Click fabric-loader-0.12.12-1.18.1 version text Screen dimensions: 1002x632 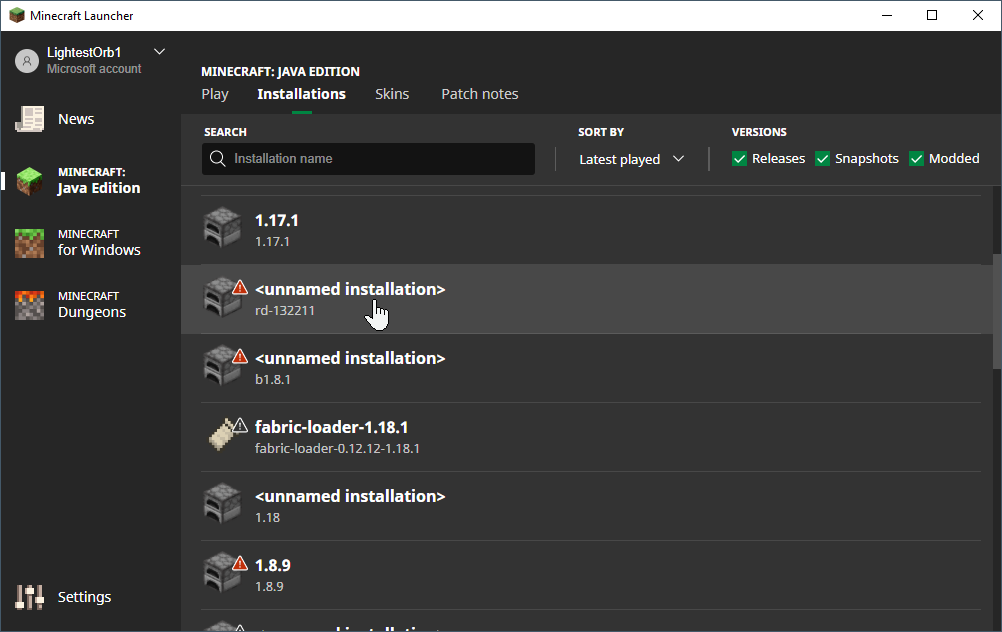tap(337, 449)
